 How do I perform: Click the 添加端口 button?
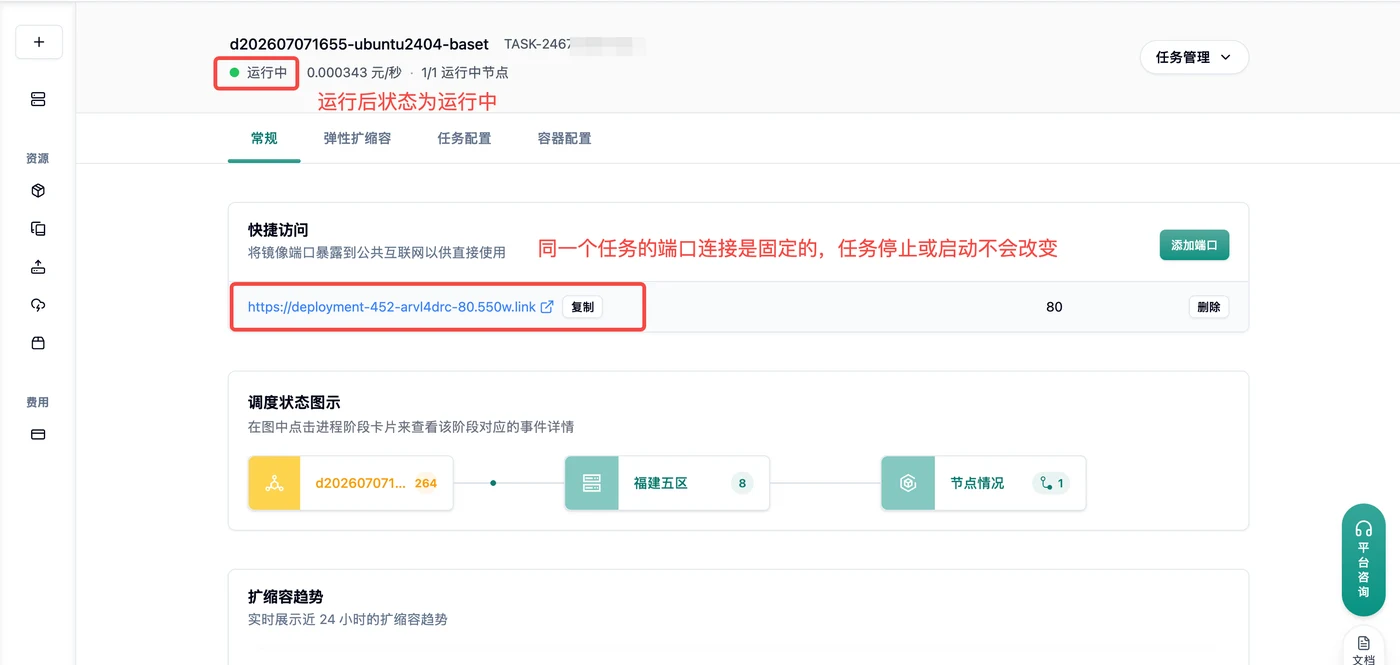(1194, 245)
